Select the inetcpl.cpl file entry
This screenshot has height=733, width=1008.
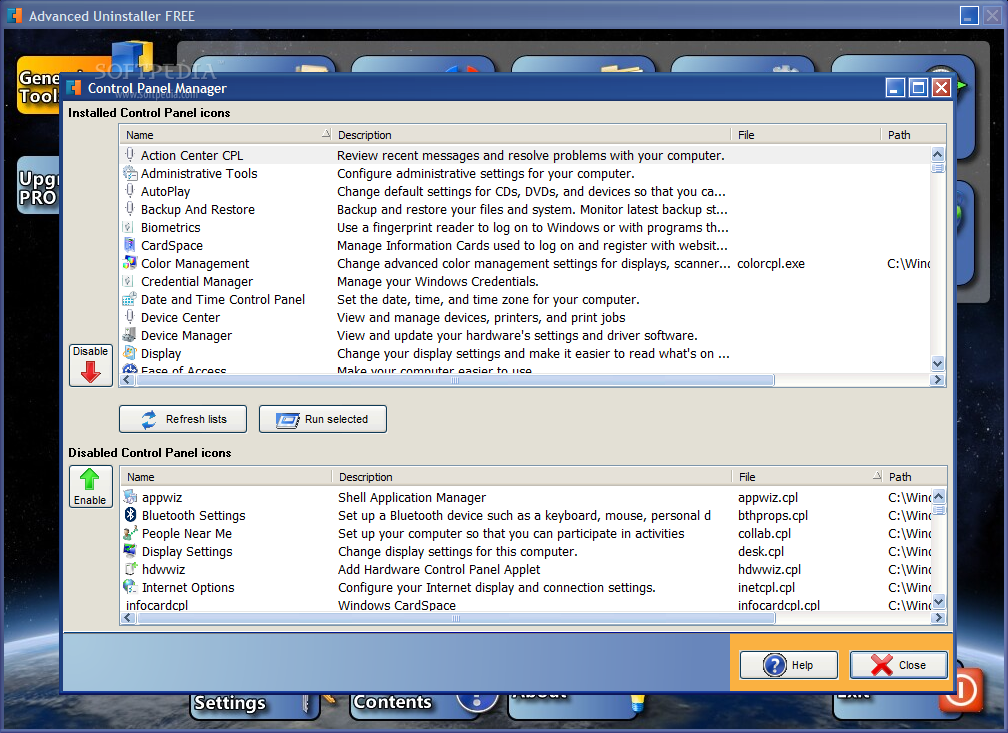click(766, 588)
